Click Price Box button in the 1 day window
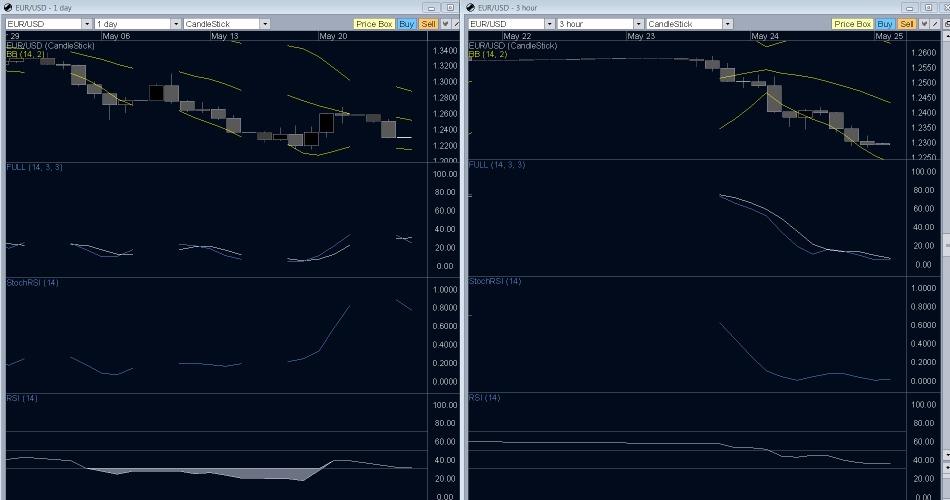Image resolution: width=950 pixels, height=500 pixels. pyautogui.click(x=374, y=24)
